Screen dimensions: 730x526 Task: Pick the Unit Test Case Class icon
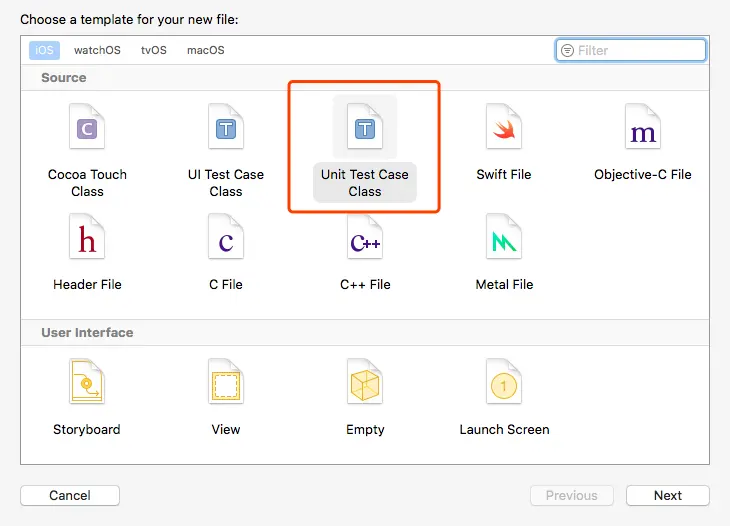point(365,129)
